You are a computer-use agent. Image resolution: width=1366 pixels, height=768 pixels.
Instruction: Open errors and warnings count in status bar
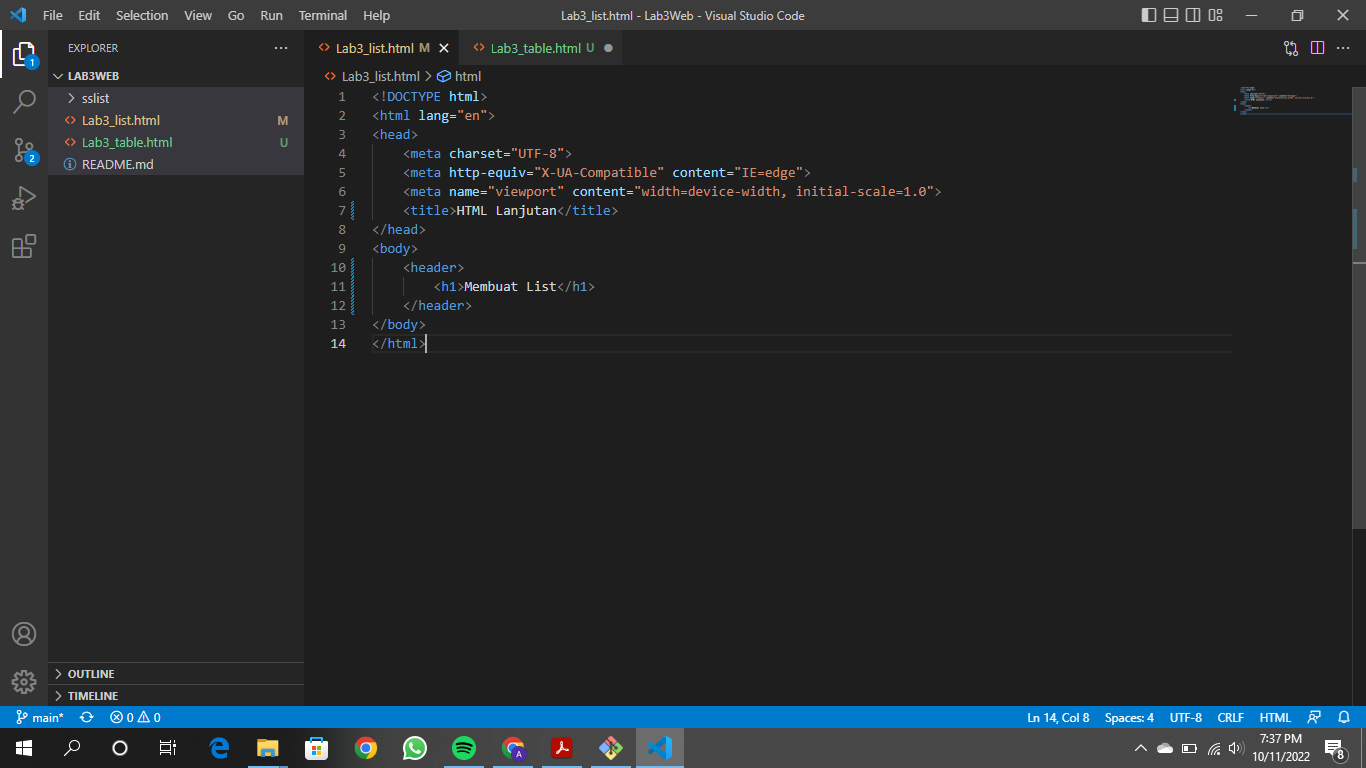click(x=135, y=718)
